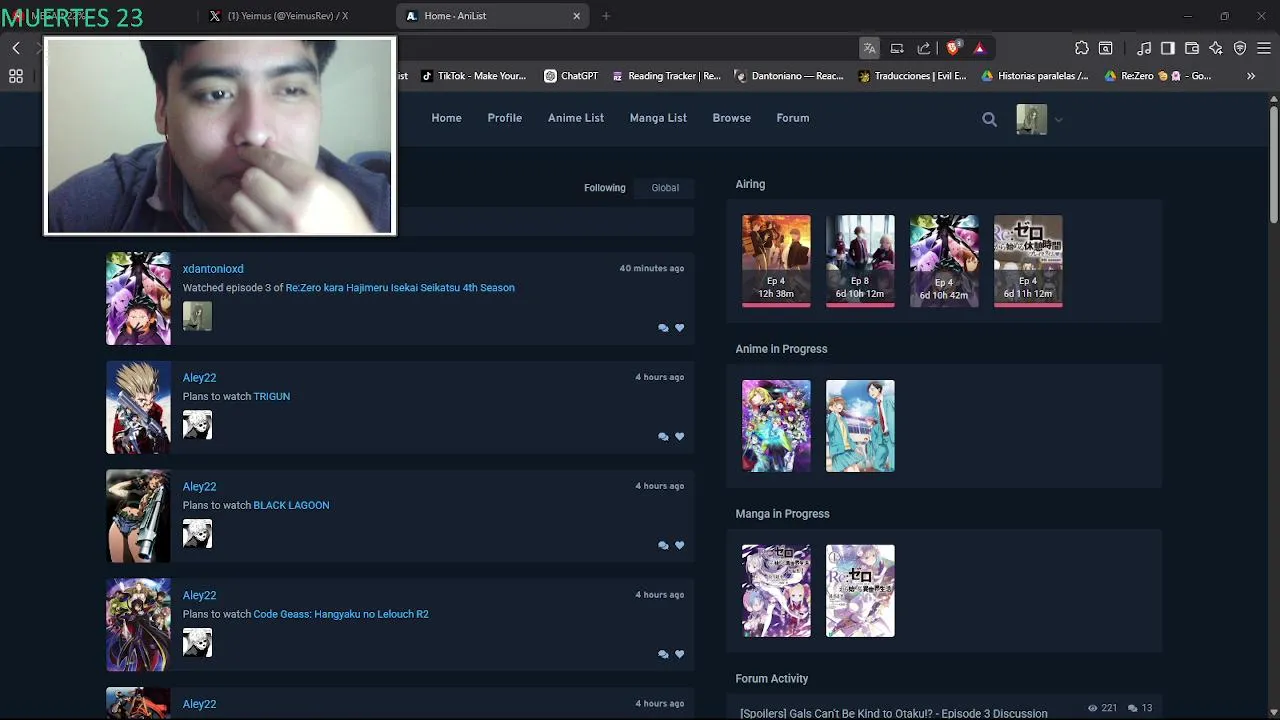Open the user avatar in AniList header
1280x720 pixels.
click(x=1031, y=119)
